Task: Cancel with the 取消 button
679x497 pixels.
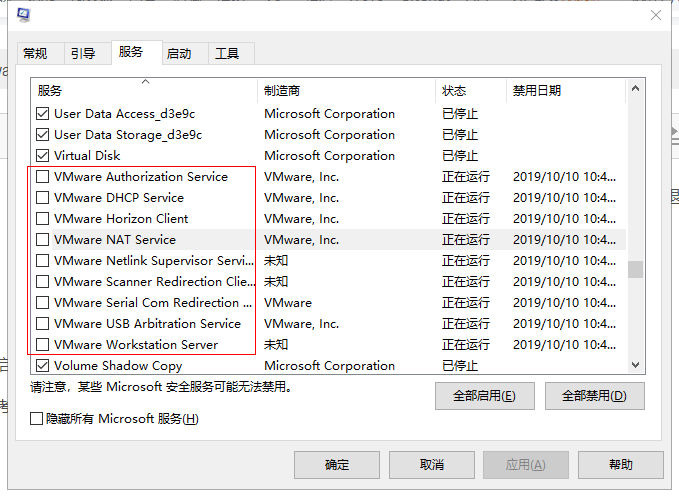Action: pyautogui.click(x=432, y=465)
